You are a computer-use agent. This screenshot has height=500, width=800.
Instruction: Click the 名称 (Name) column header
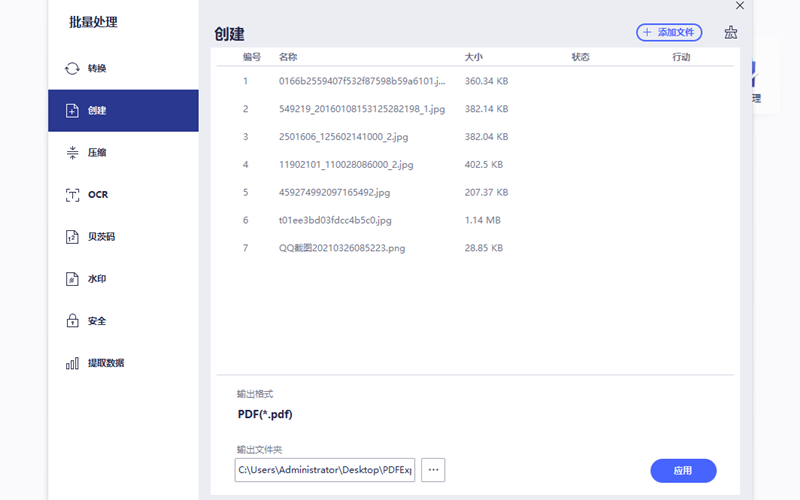[288, 57]
